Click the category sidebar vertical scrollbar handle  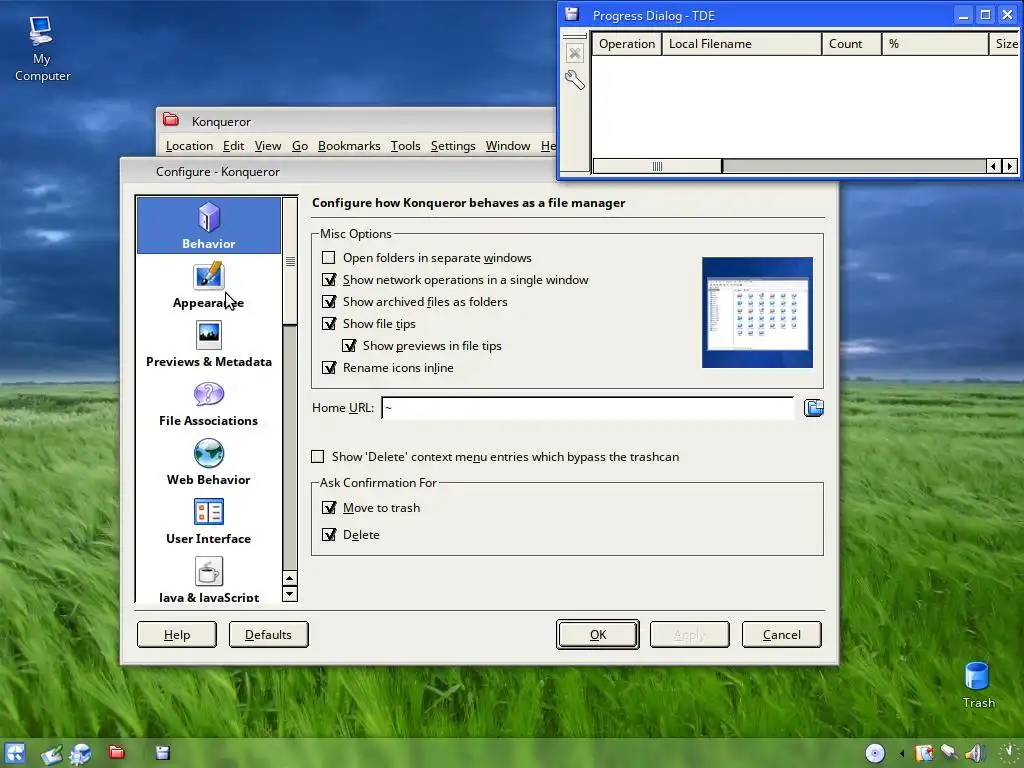pyautogui.click(x=290, y=261)
